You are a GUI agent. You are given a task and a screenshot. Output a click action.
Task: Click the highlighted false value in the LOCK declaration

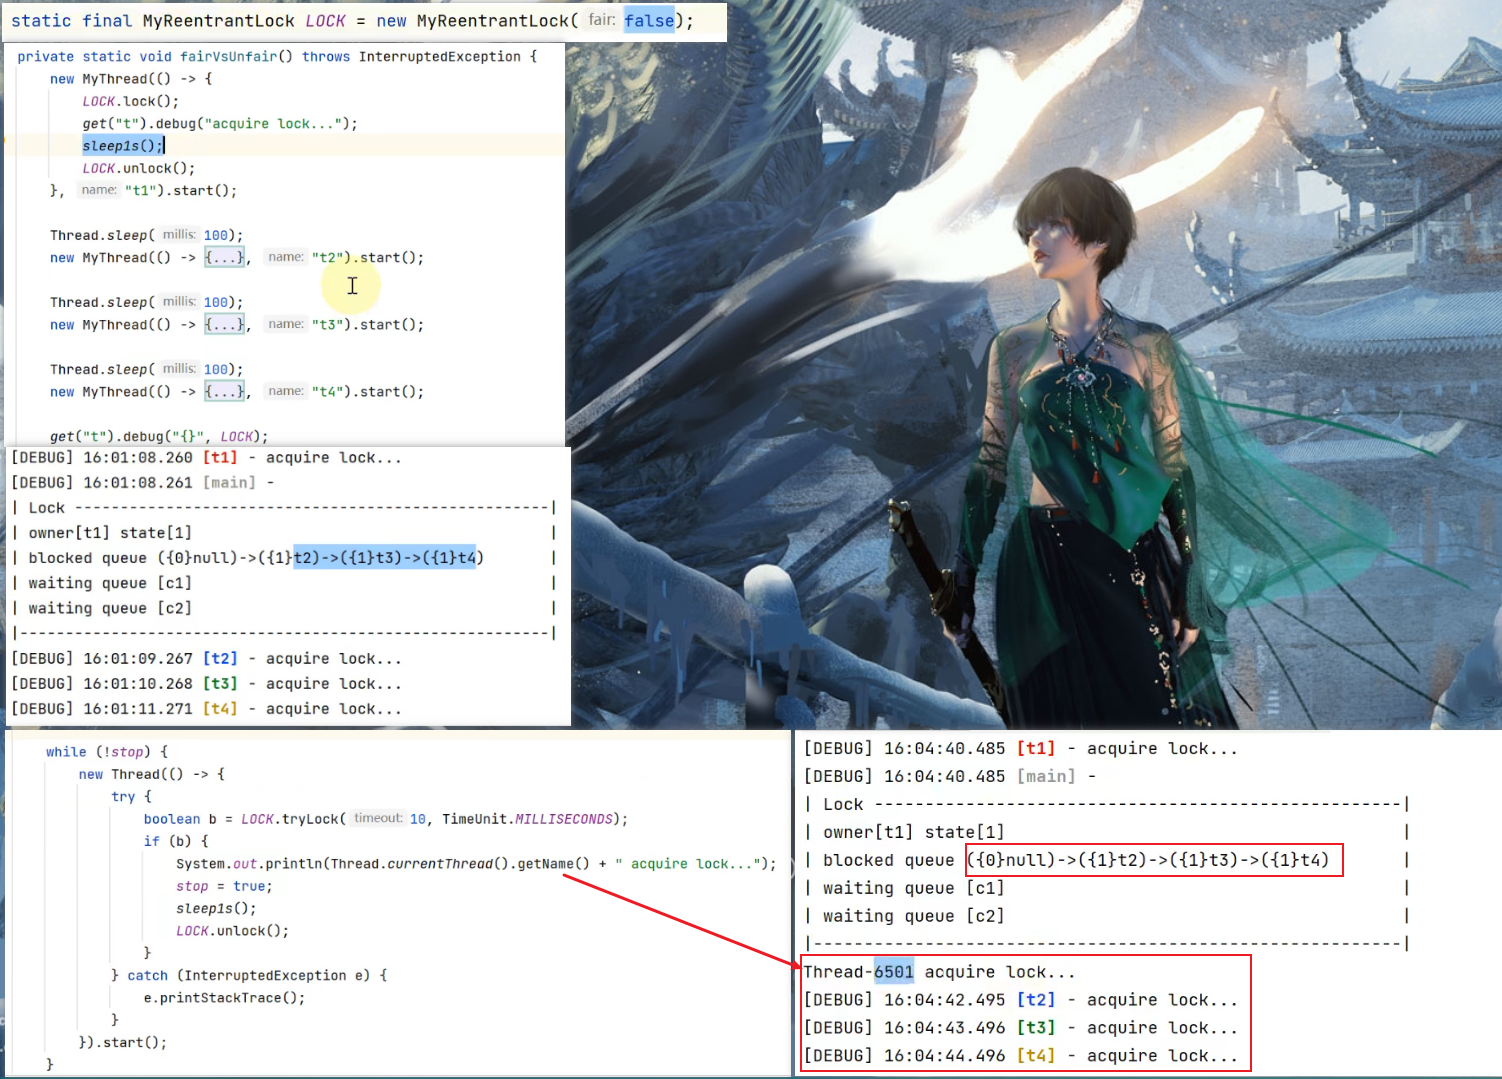[649, 21]
